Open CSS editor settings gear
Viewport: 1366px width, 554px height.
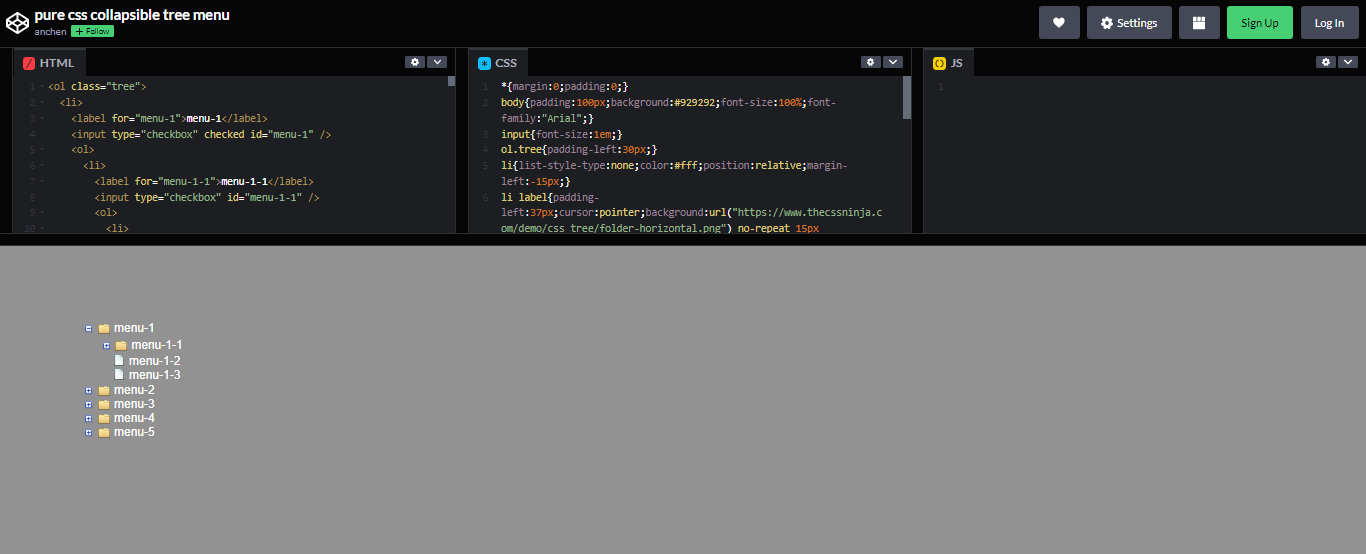tap(870, 62)
